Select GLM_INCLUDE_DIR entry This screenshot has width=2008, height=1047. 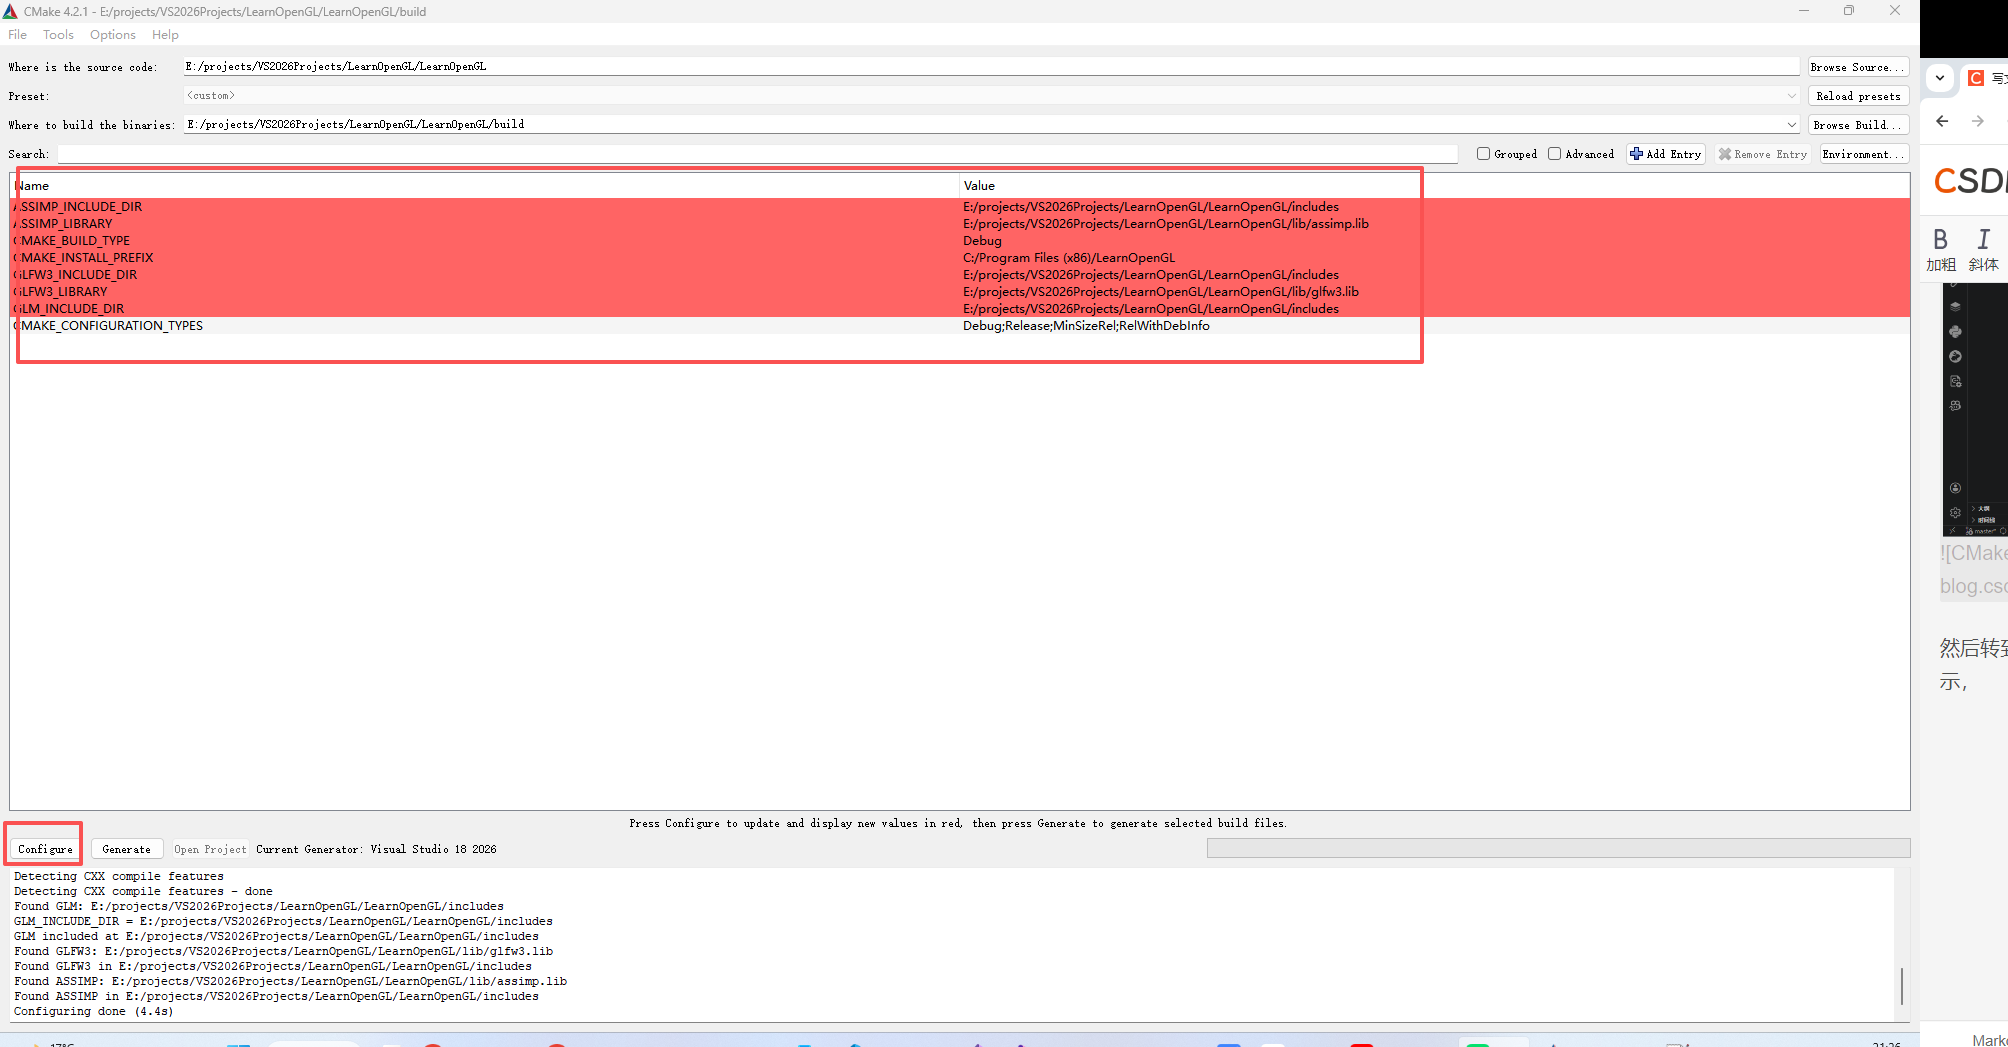click(69, 309)
